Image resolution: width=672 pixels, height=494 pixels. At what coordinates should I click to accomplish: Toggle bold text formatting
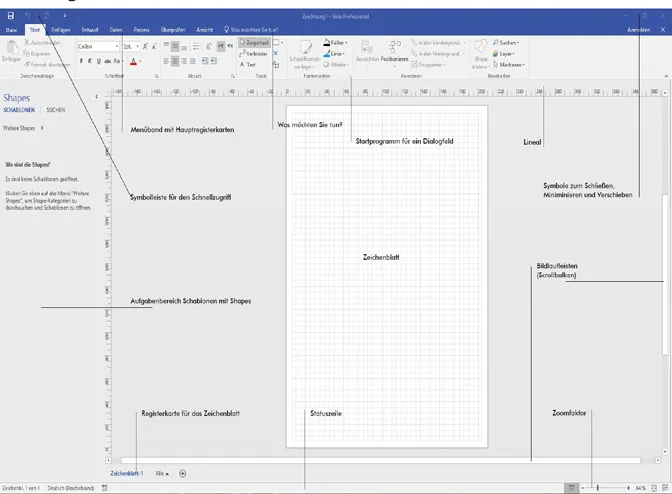[81, 62]
